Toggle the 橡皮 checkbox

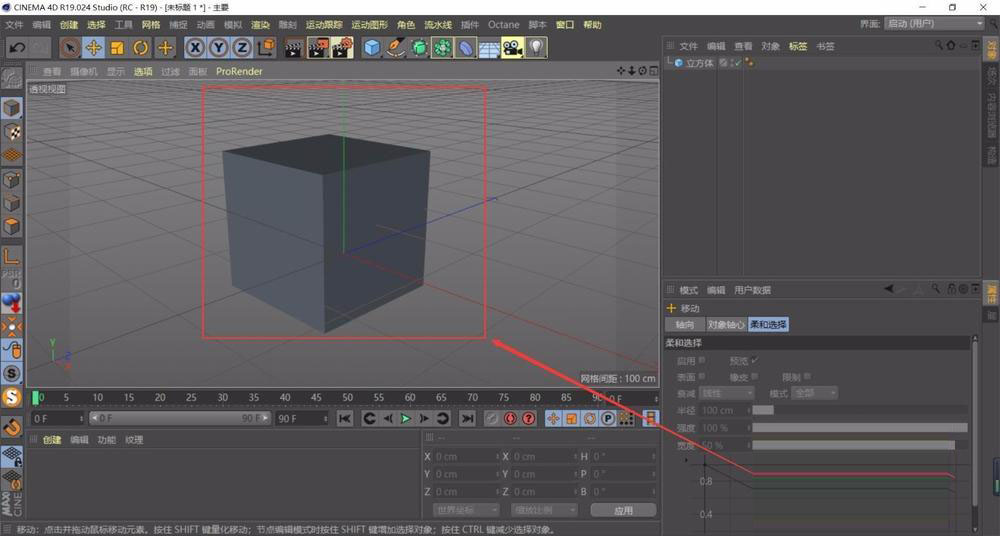tap(755, 376)
